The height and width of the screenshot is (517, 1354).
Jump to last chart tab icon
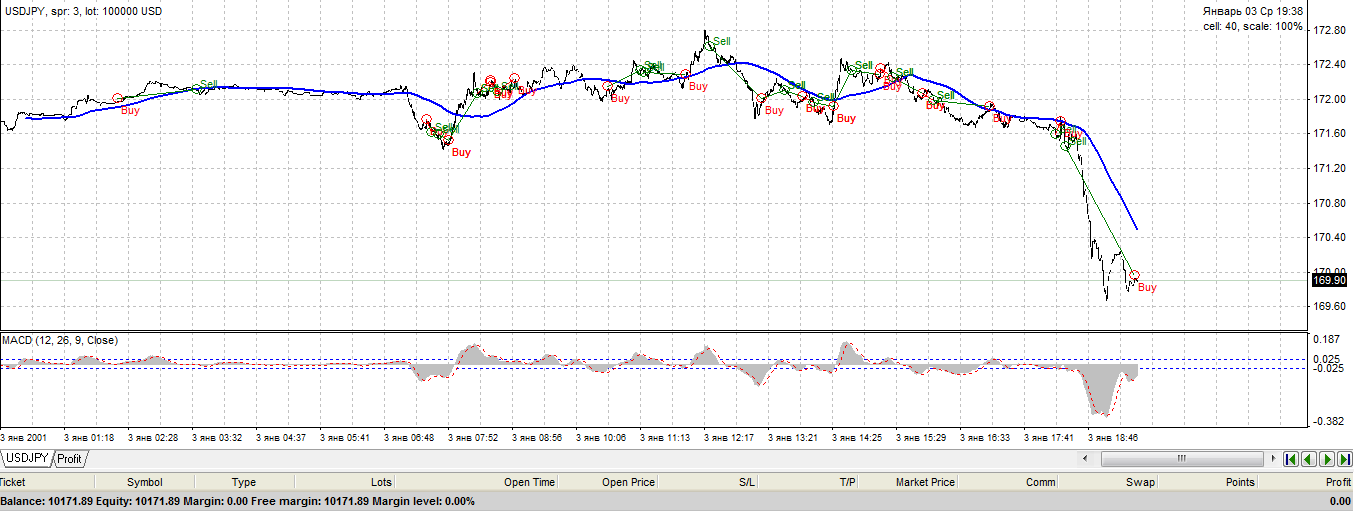1344,459
